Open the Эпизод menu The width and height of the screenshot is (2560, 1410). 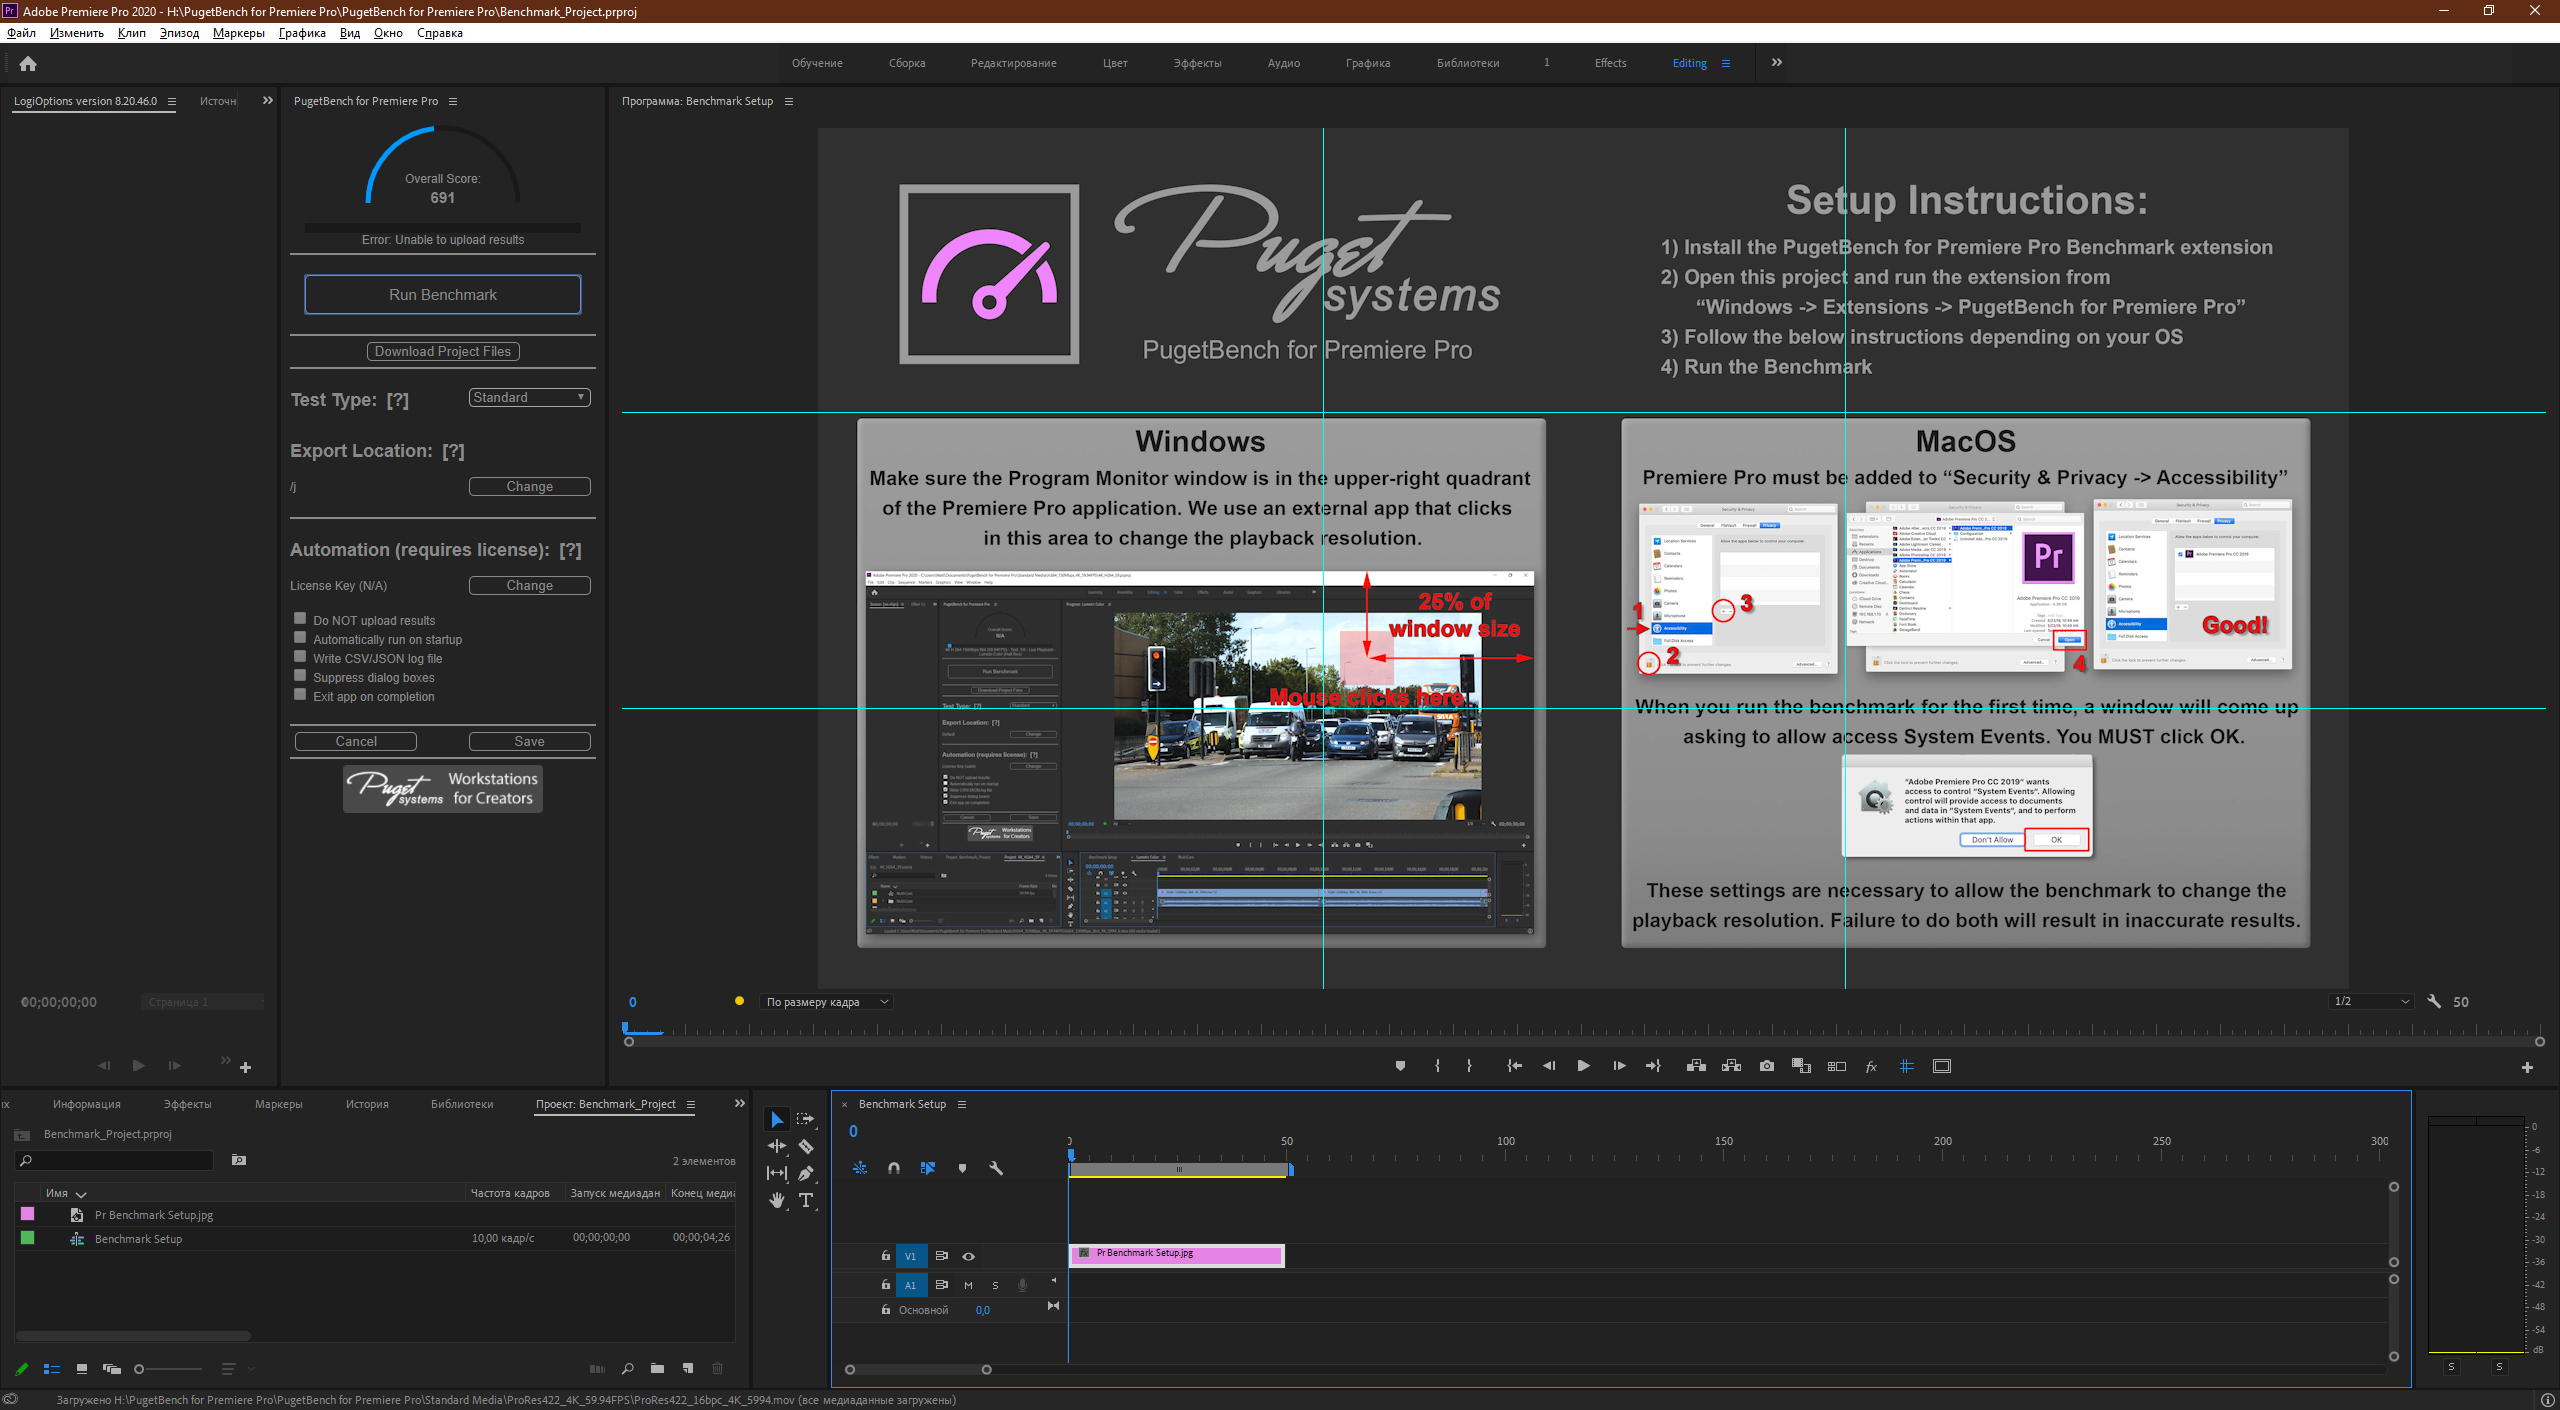tap(179, 33)
